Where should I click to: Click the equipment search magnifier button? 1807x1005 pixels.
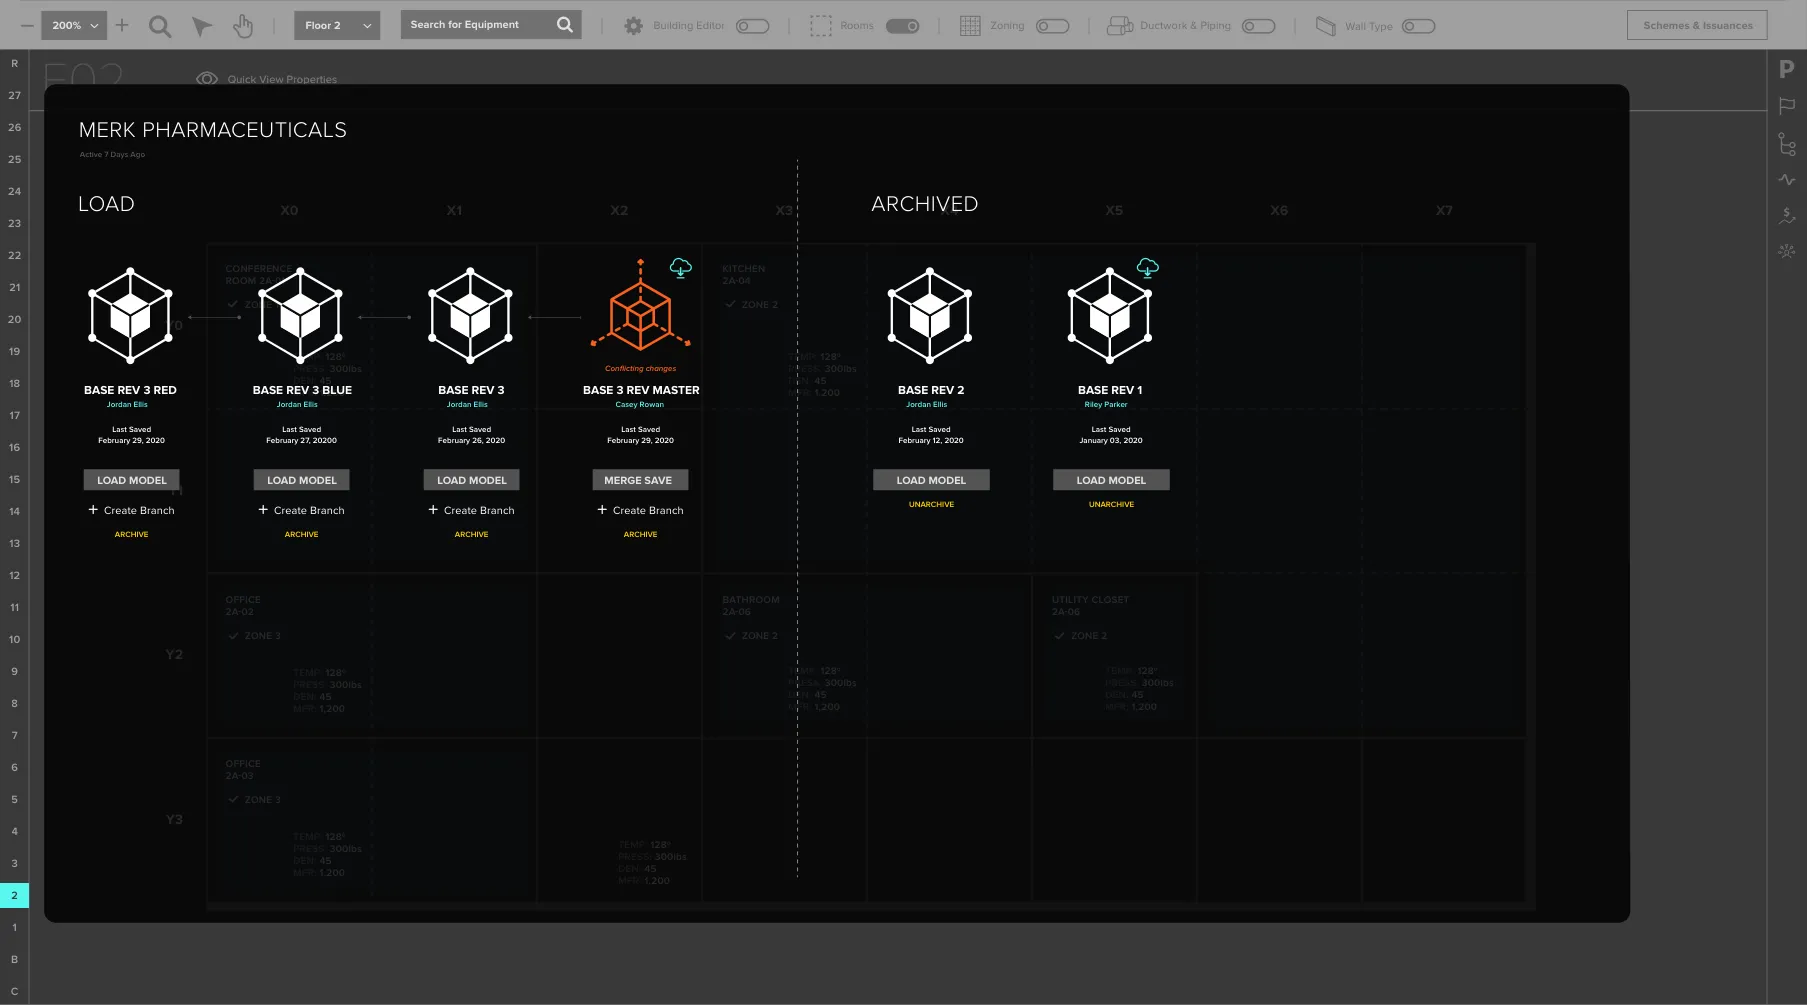(565, 25)
